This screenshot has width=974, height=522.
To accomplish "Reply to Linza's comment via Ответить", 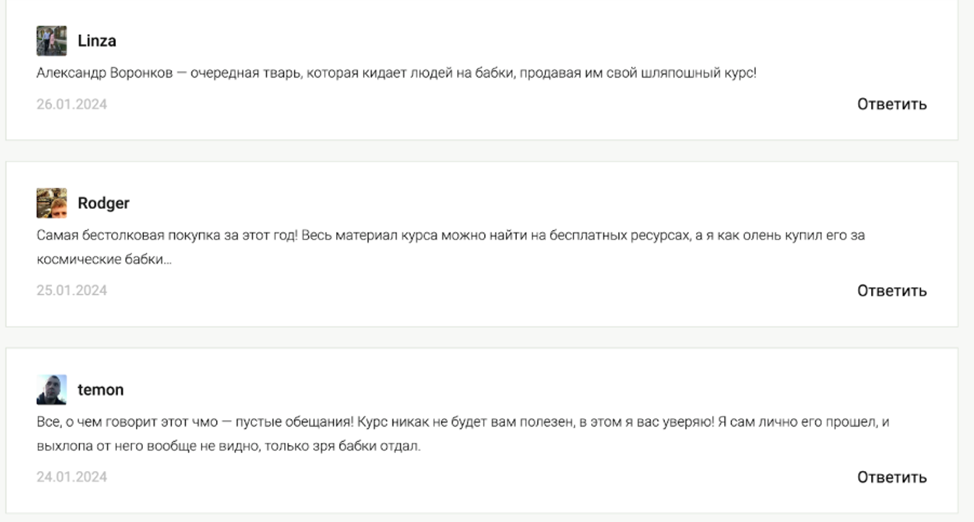I will [x=892, y=104].
